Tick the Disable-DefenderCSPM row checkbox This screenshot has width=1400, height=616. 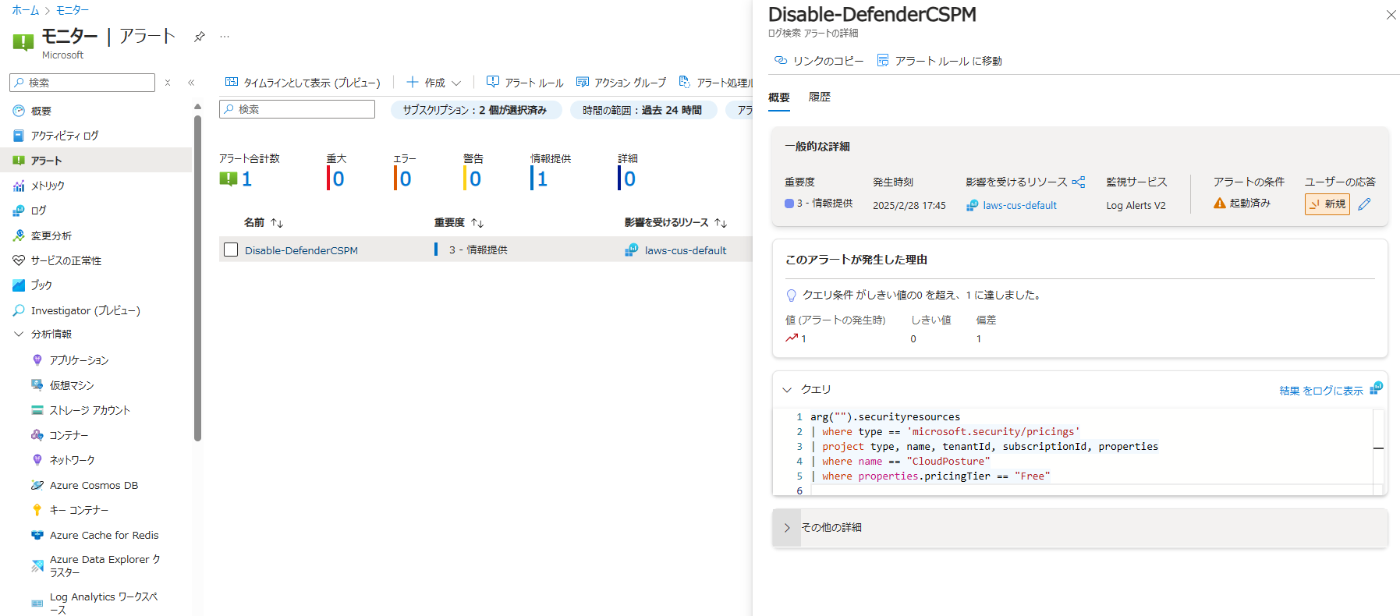[x=231, y=250]
